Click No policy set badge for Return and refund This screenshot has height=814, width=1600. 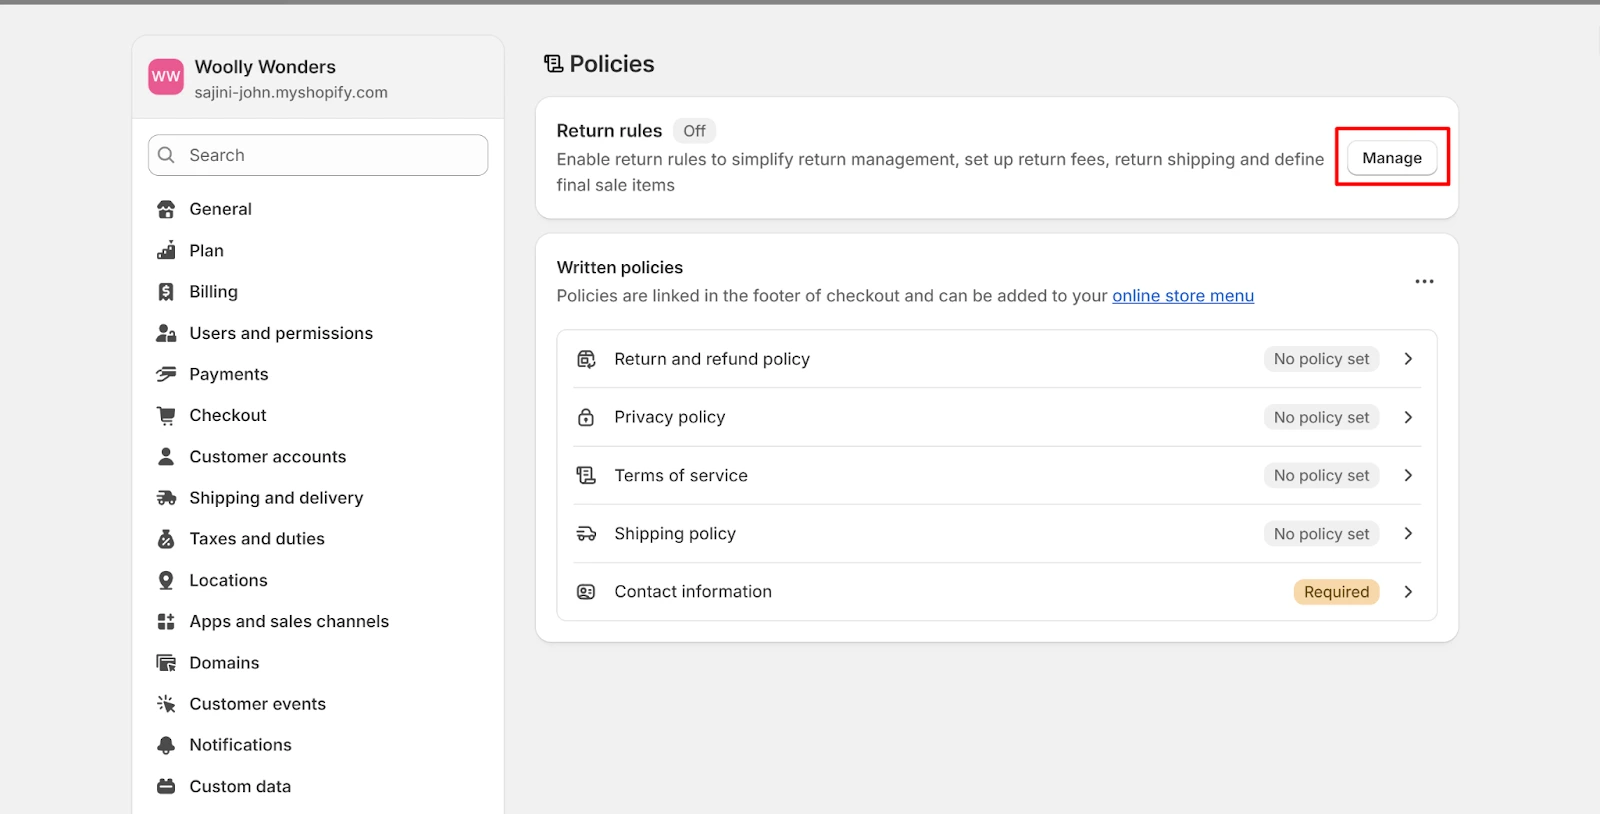coord(1321,359)
